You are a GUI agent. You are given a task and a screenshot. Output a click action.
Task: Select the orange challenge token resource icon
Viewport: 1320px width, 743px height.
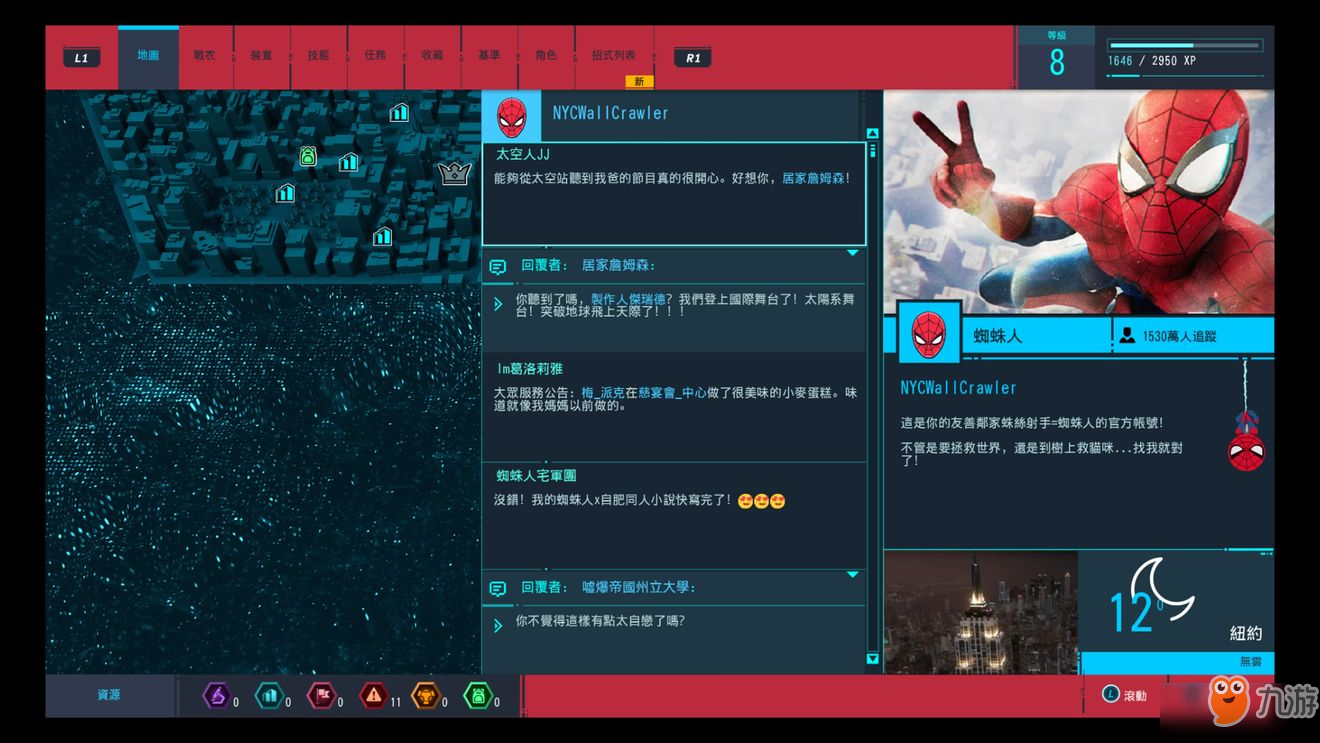426,695
